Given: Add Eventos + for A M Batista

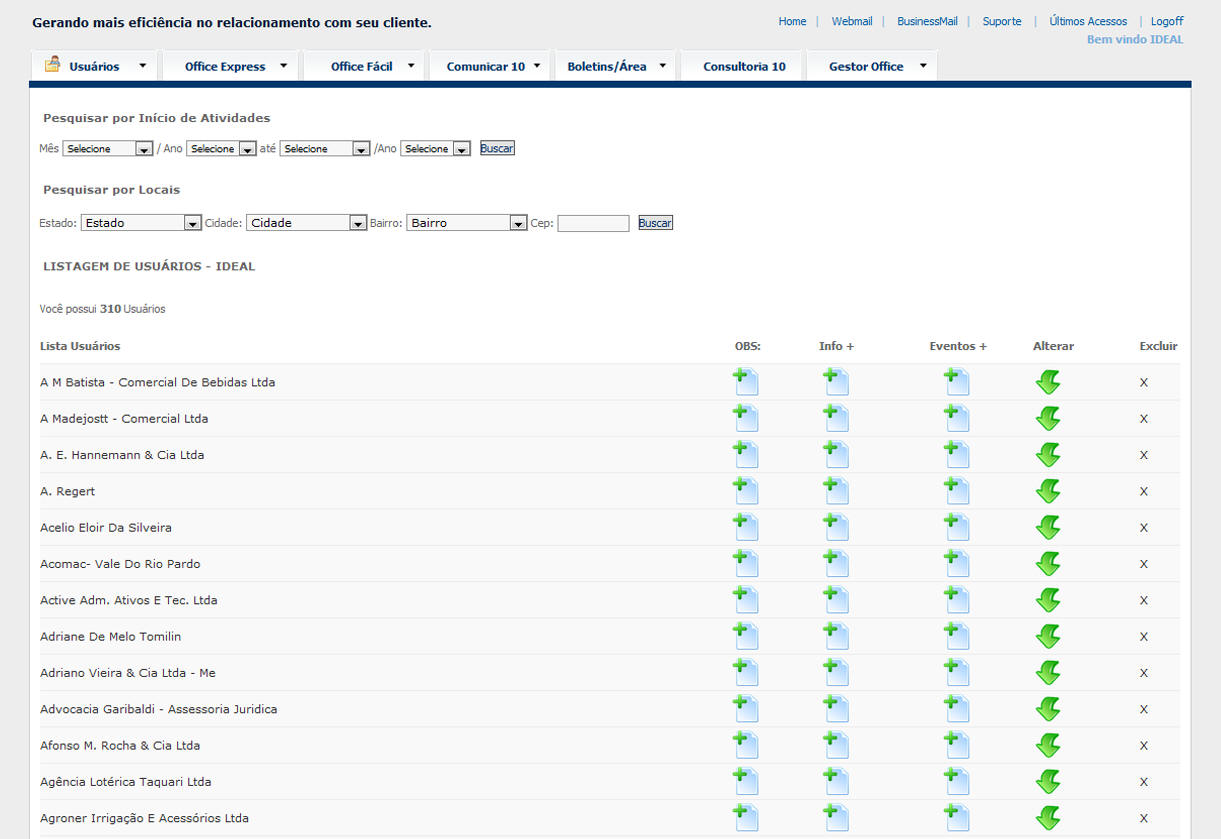Looking at the screenshot, I should click(957, 382).
